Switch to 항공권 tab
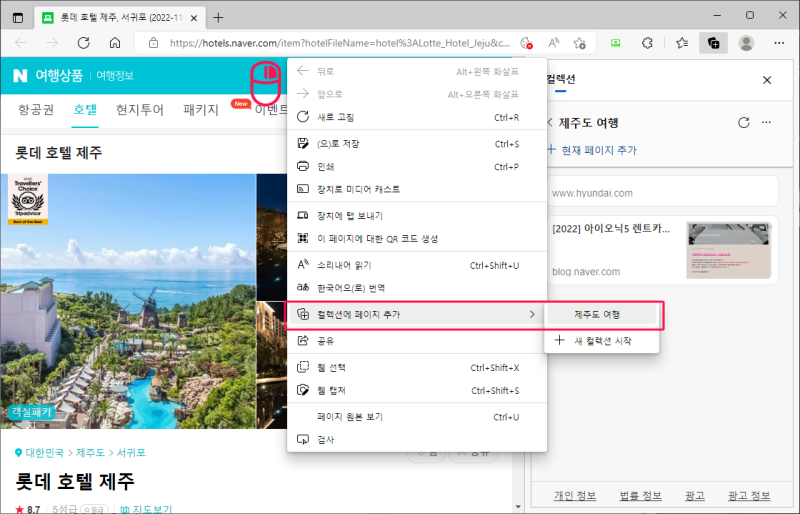Viewport: 800px width, 514px height. click(x=36, y=110)
